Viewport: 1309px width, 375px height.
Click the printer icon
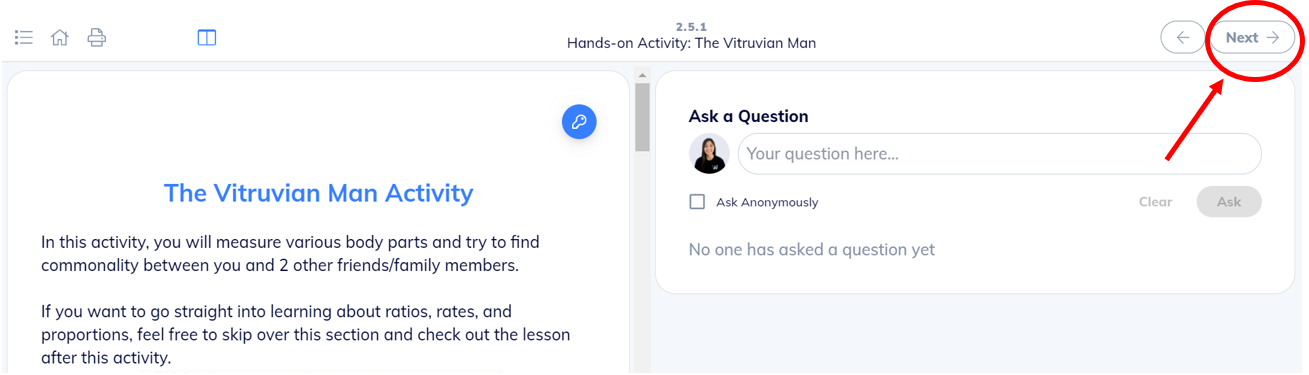(x=96, y=38)
